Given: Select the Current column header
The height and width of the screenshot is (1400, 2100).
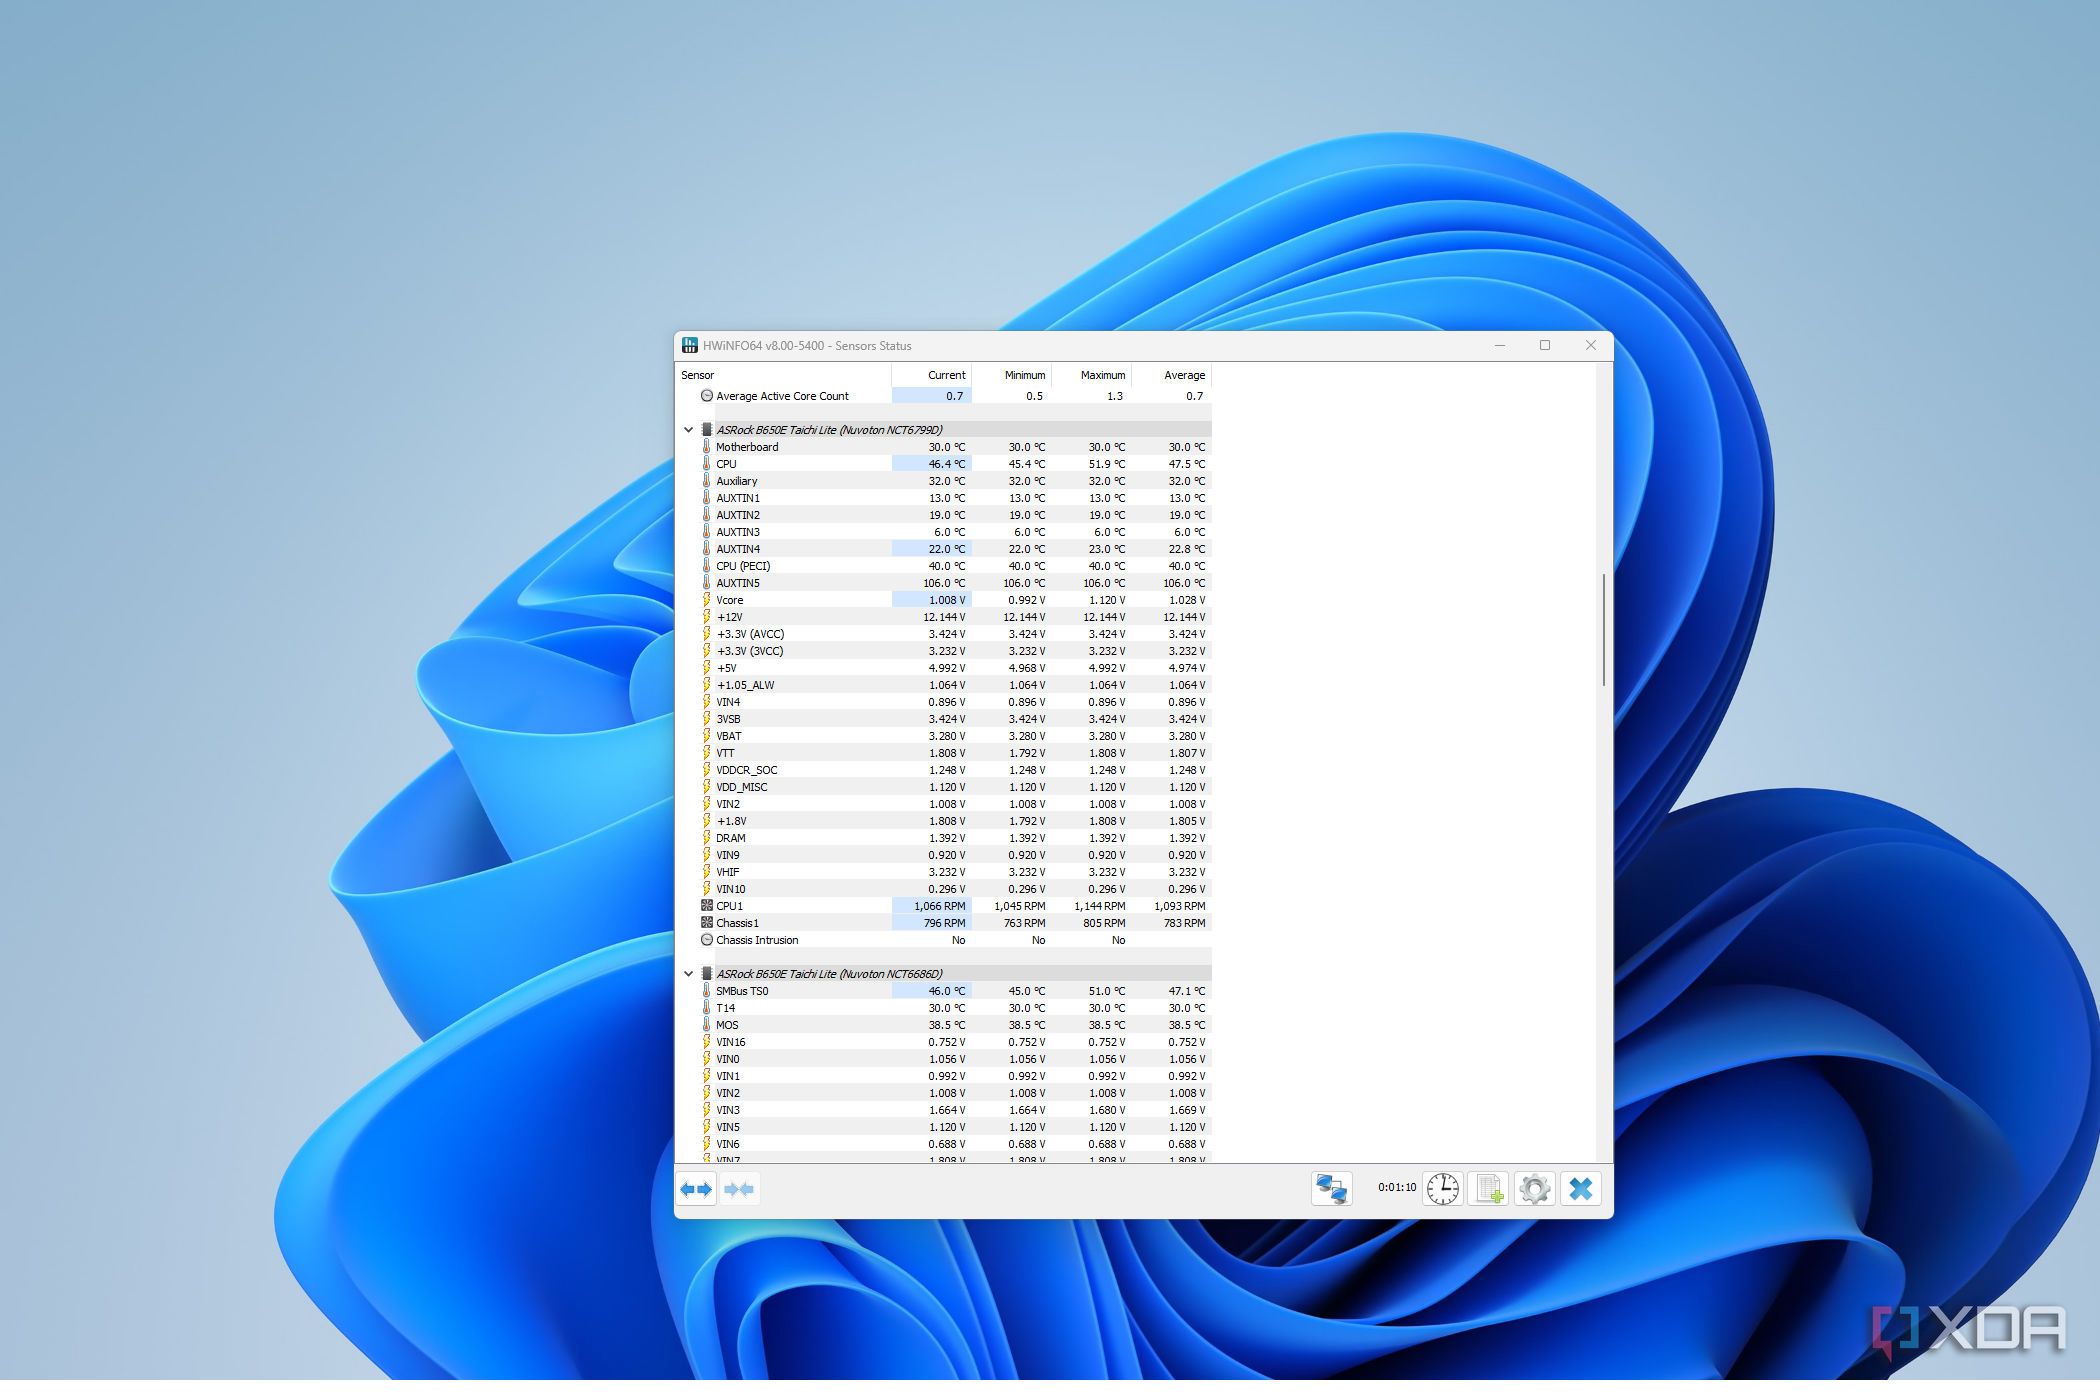Looking at the screenshot, I should (x=931, y=375).
